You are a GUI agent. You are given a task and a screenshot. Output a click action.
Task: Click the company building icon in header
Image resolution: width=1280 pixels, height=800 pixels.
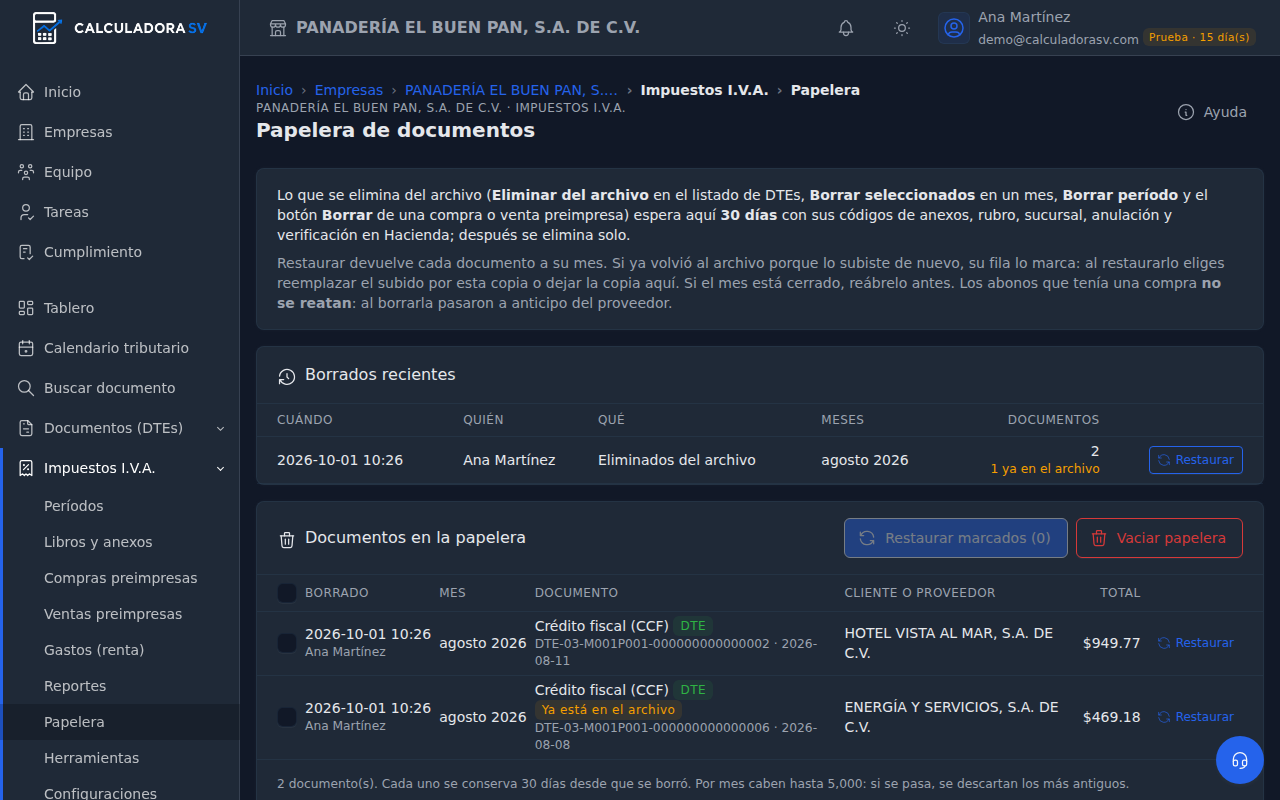[x=279, y=28]
